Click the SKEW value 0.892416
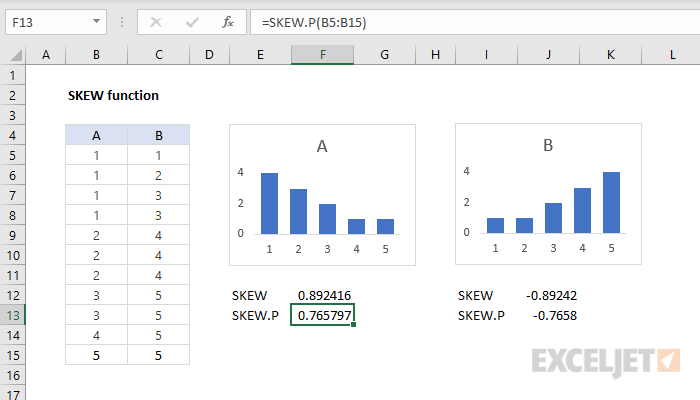This screenshot has height=400, width=700. (323, 296)
